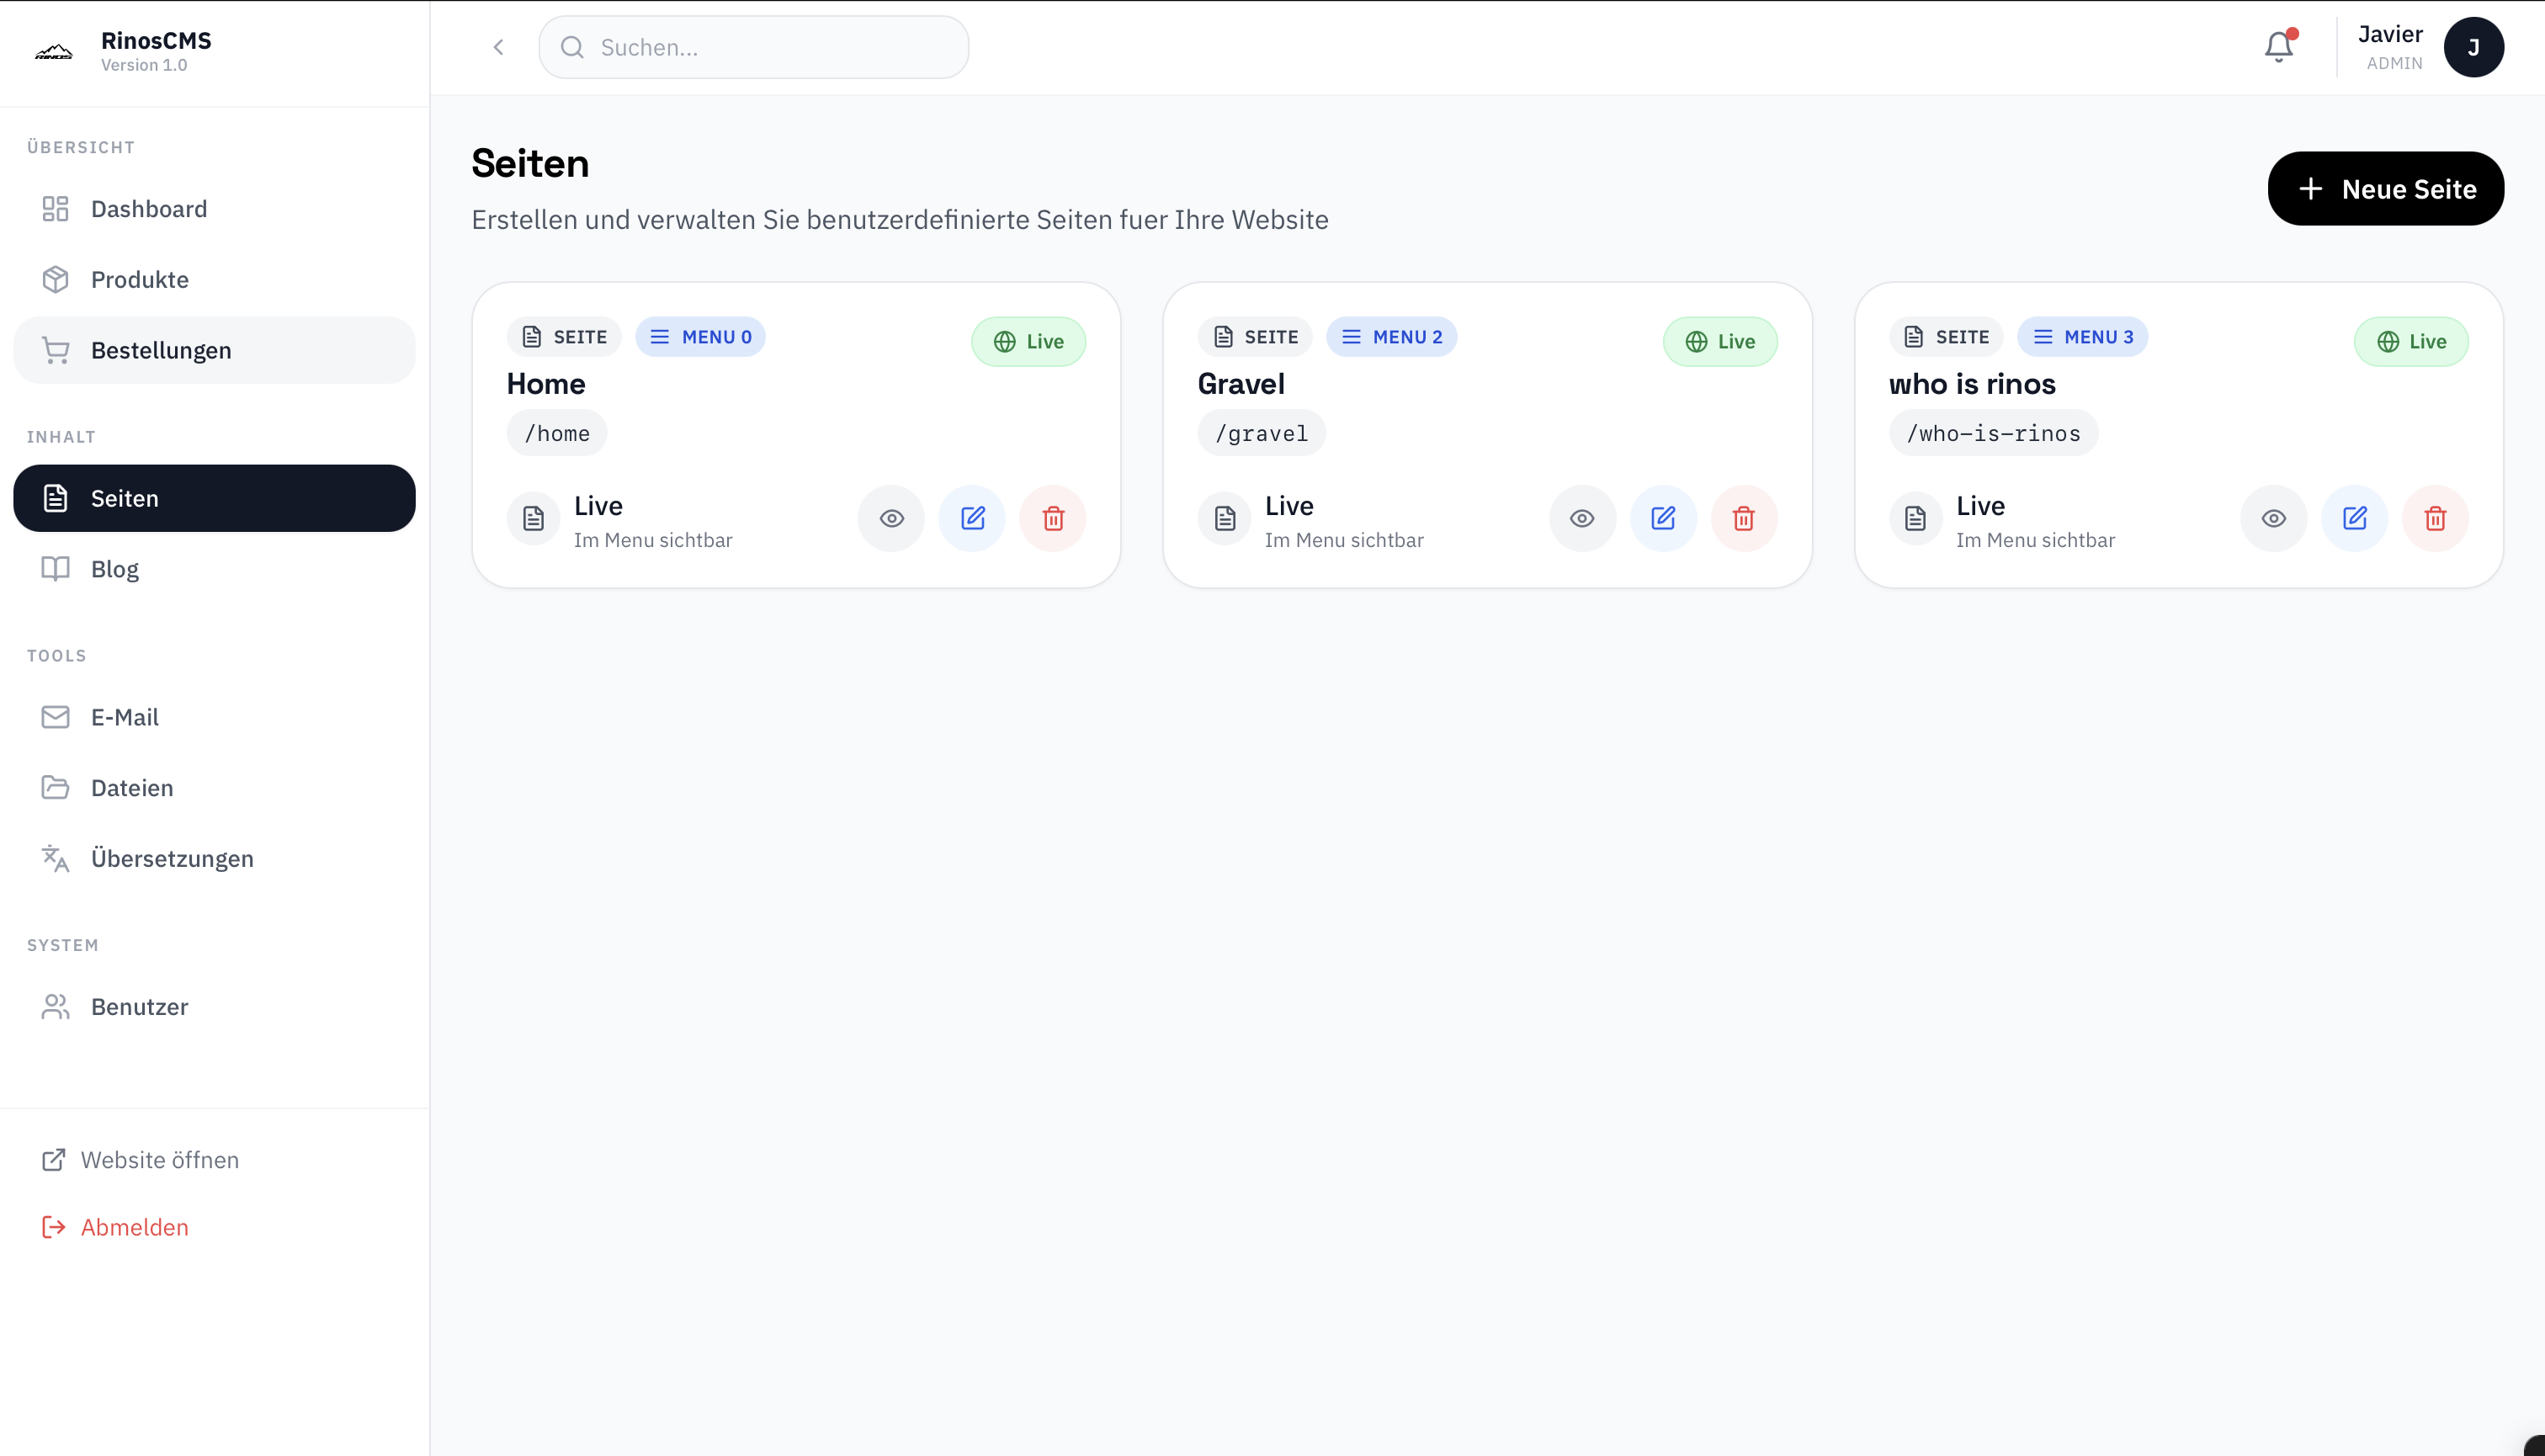Click SEITE badge on Gravel card

coord(1255,337)
